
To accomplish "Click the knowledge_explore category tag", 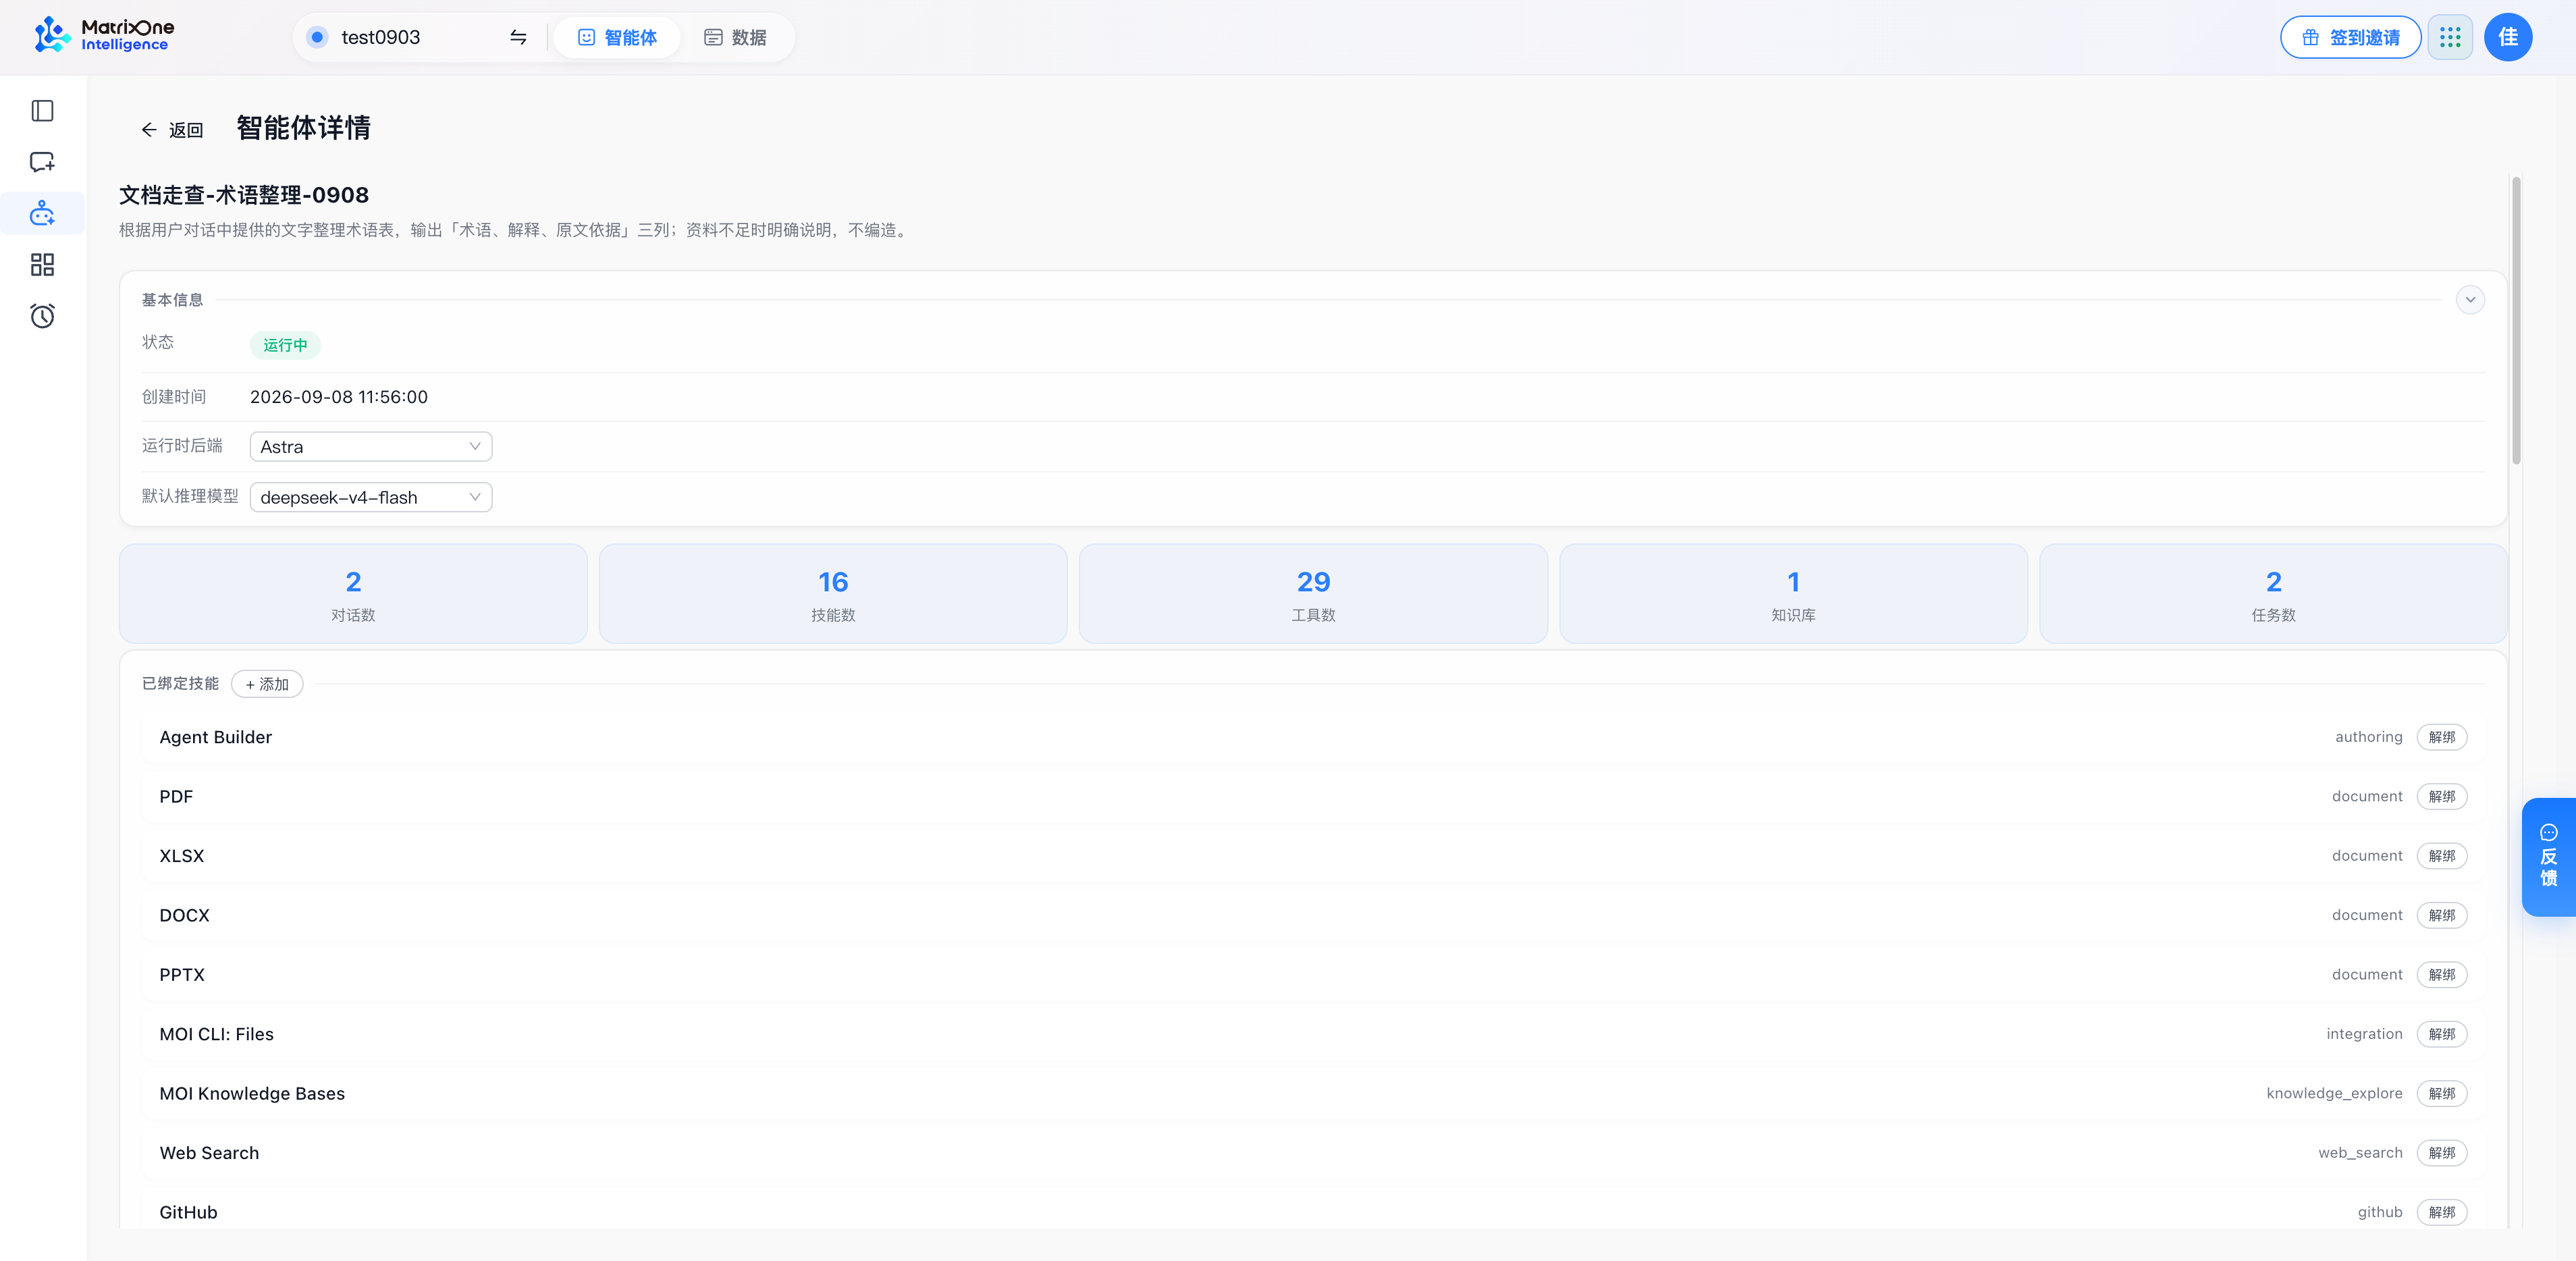I will (x=2334, y=1094).
